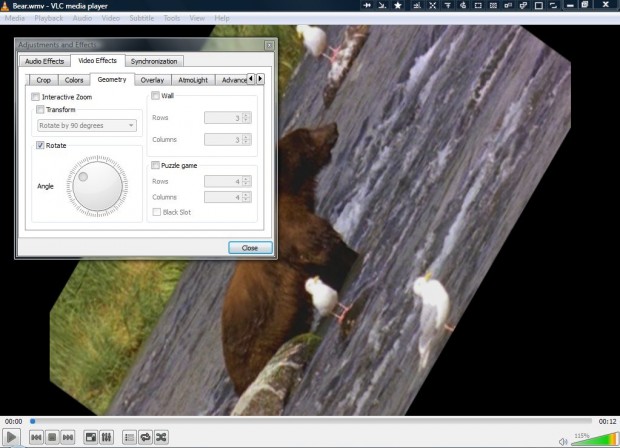Click Puzzle game Columns spinner arrows
The height and width of the screenshot is (448, 620).
[x=246, y=197]
